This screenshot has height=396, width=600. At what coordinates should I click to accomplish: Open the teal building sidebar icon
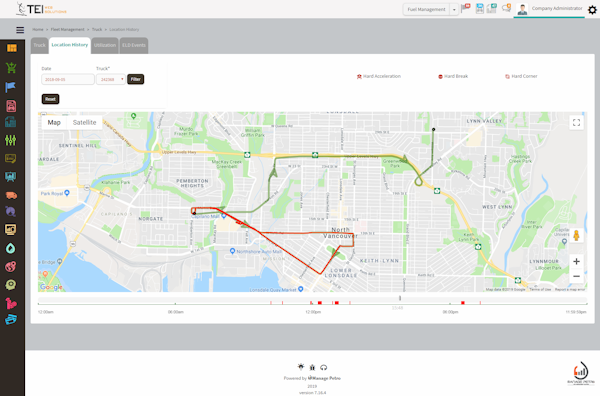point(11,122)
